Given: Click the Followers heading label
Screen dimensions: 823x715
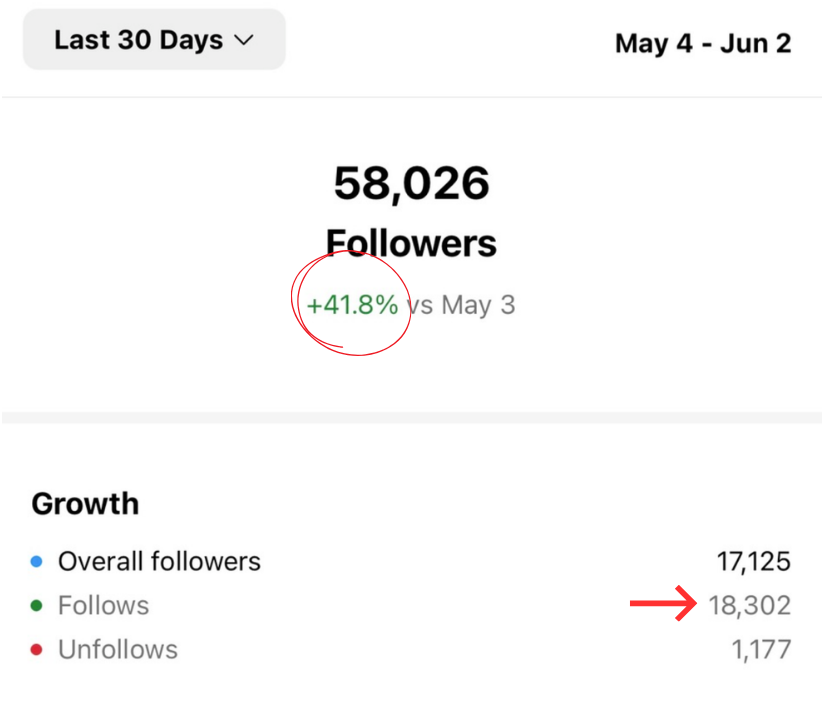Looking at the screenshot, I should pyautogui.click(x=411, y=243).
